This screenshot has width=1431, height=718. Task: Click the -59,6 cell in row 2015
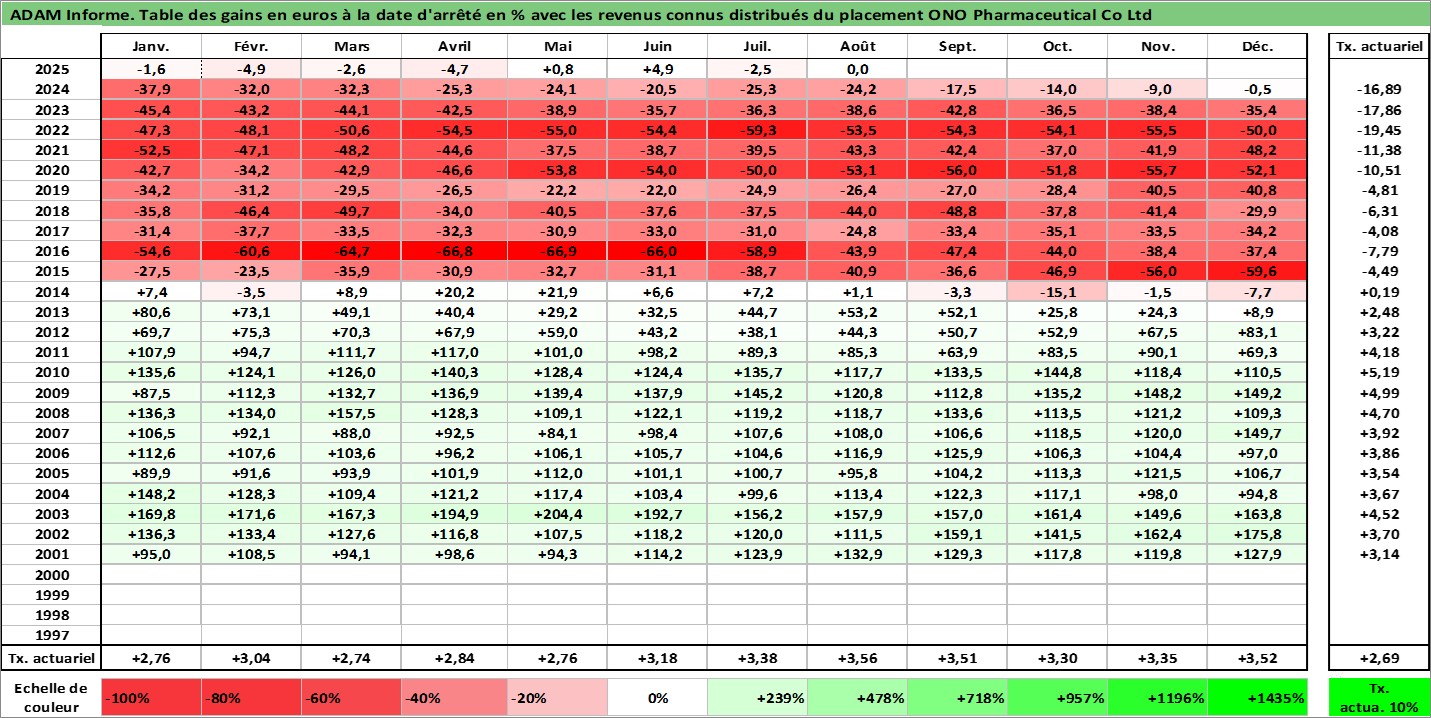[x=1257, y=270]
